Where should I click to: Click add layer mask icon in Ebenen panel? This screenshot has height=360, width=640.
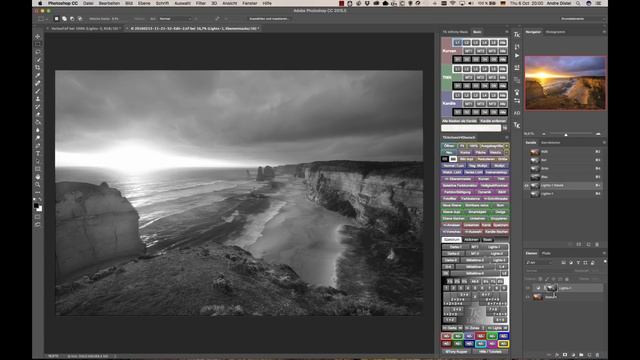(x=565, y=355)
